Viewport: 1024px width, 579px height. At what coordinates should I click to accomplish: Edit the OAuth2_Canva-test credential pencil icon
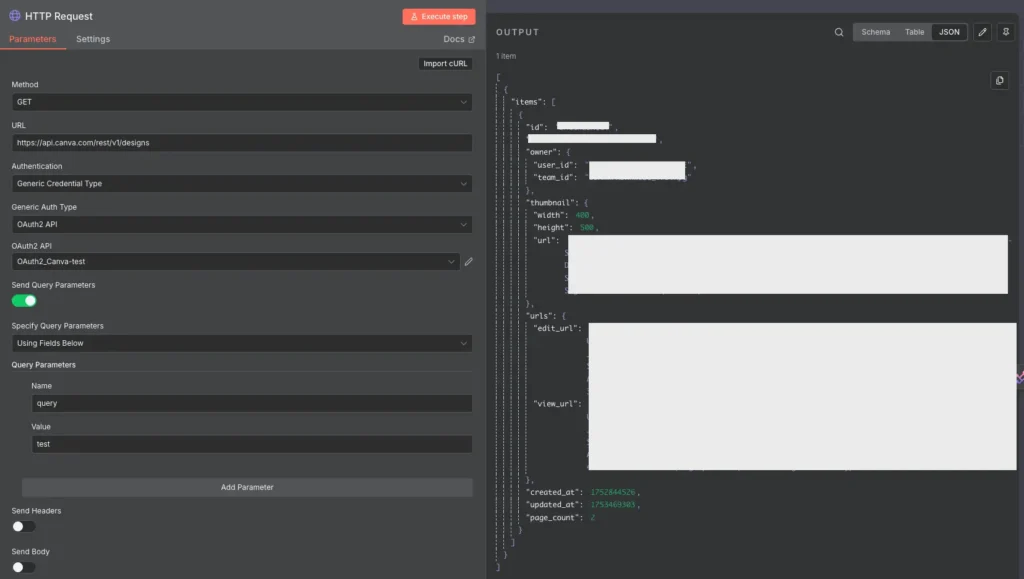point(468,262)
